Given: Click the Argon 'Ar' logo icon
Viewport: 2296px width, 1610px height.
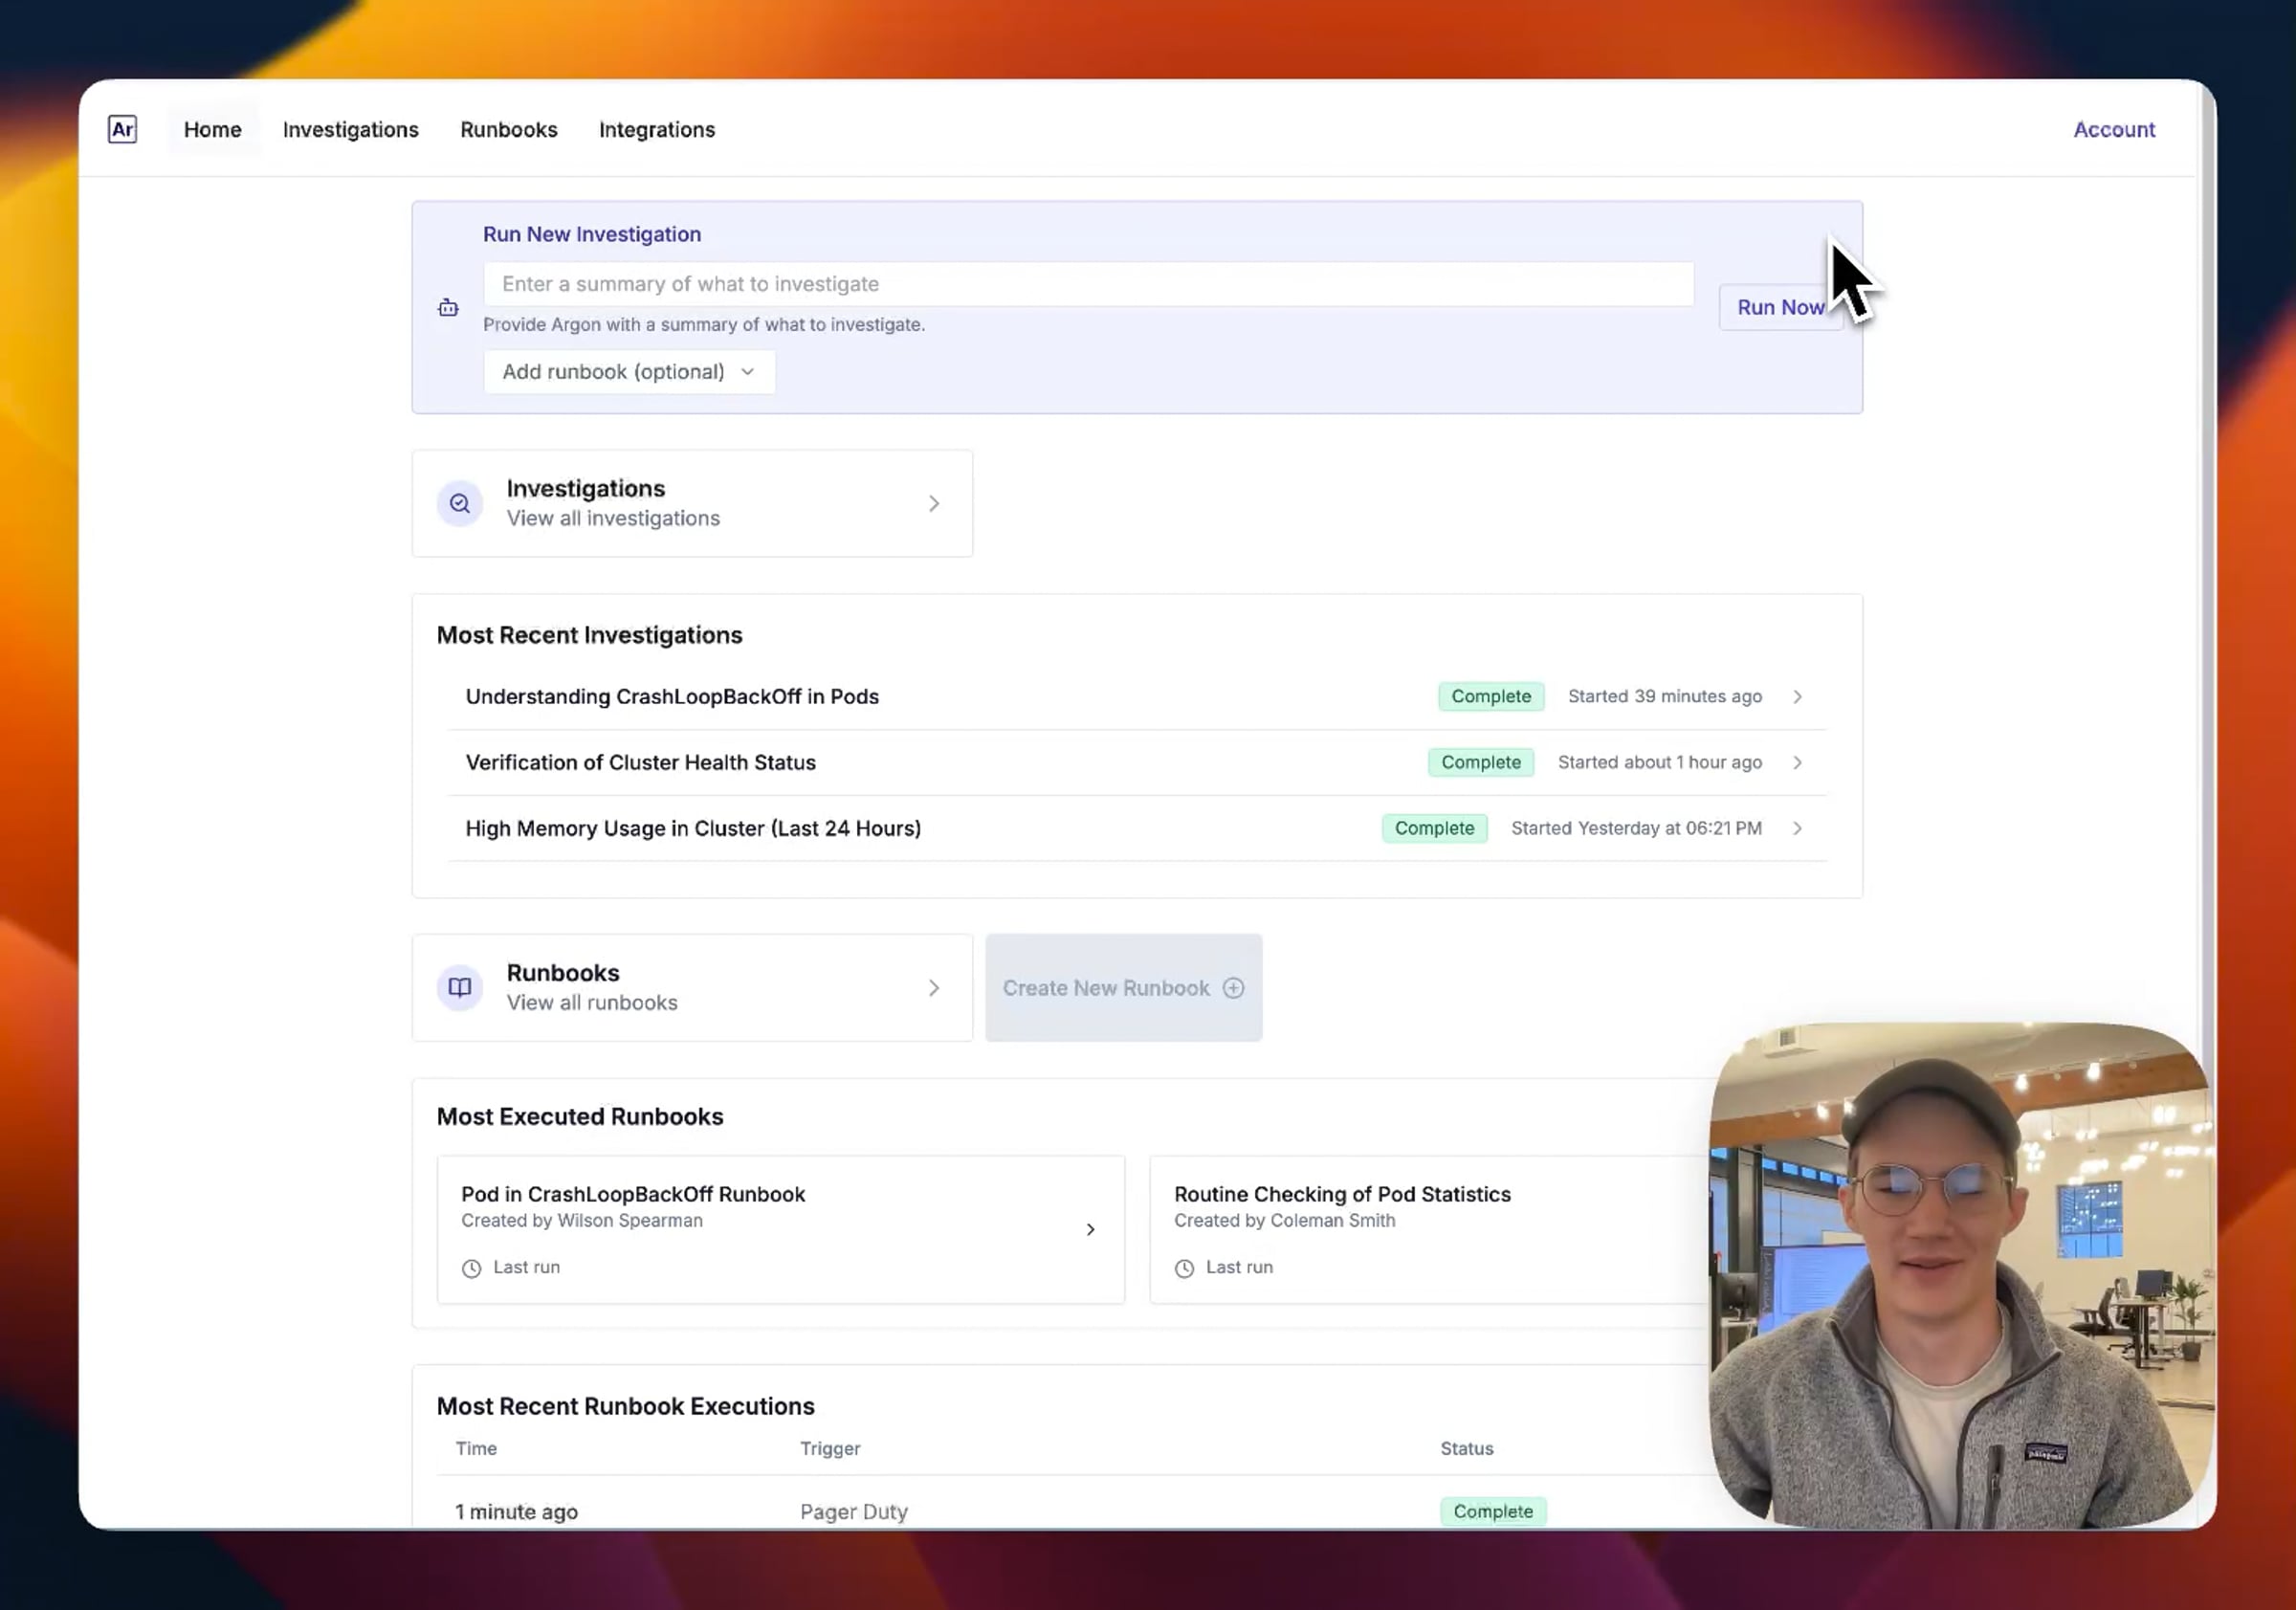Looking at the screenshot, I should [122, 129].
